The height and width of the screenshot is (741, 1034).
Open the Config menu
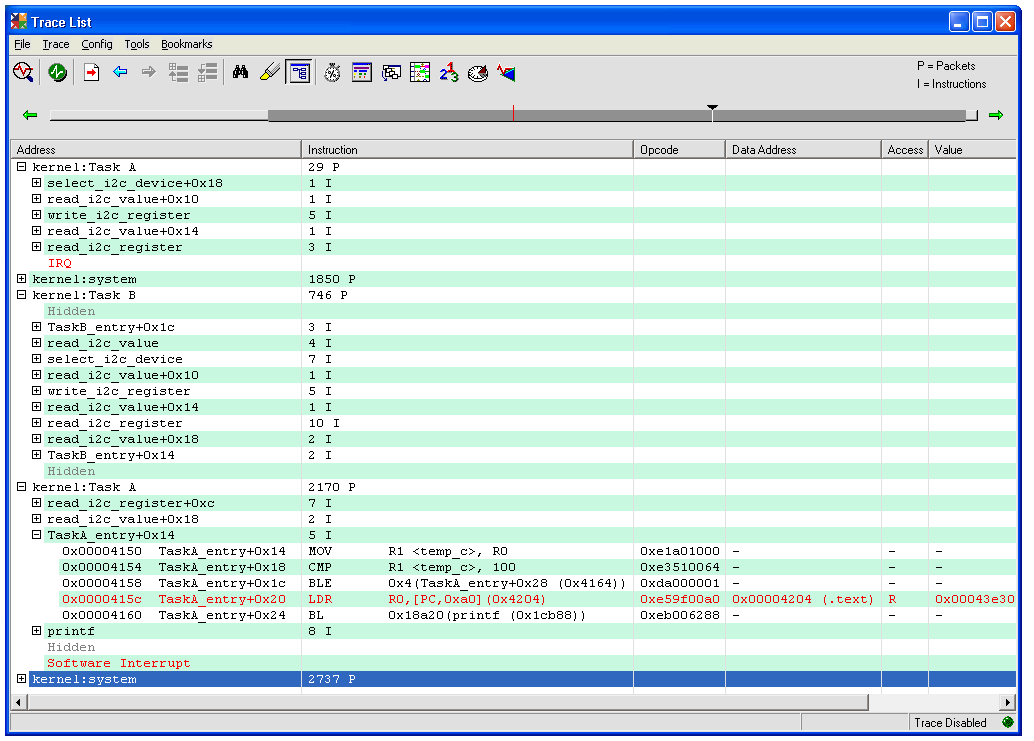click(97, 44)
